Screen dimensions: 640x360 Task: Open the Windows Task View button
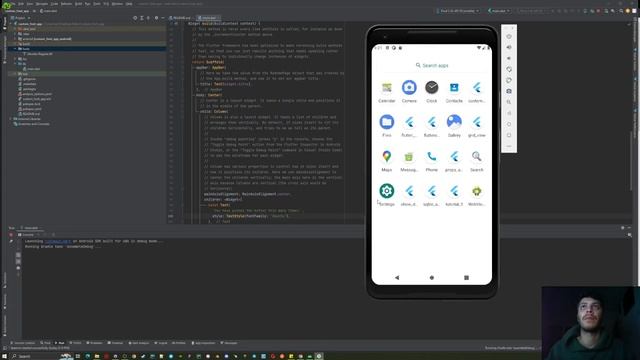pos(78,356)
